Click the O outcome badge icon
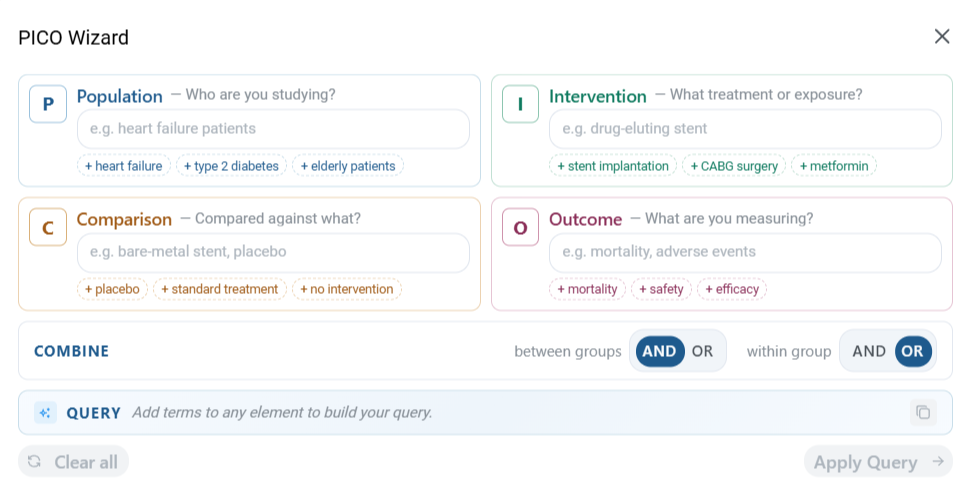965x481 pixels. (x=520, y=228)
